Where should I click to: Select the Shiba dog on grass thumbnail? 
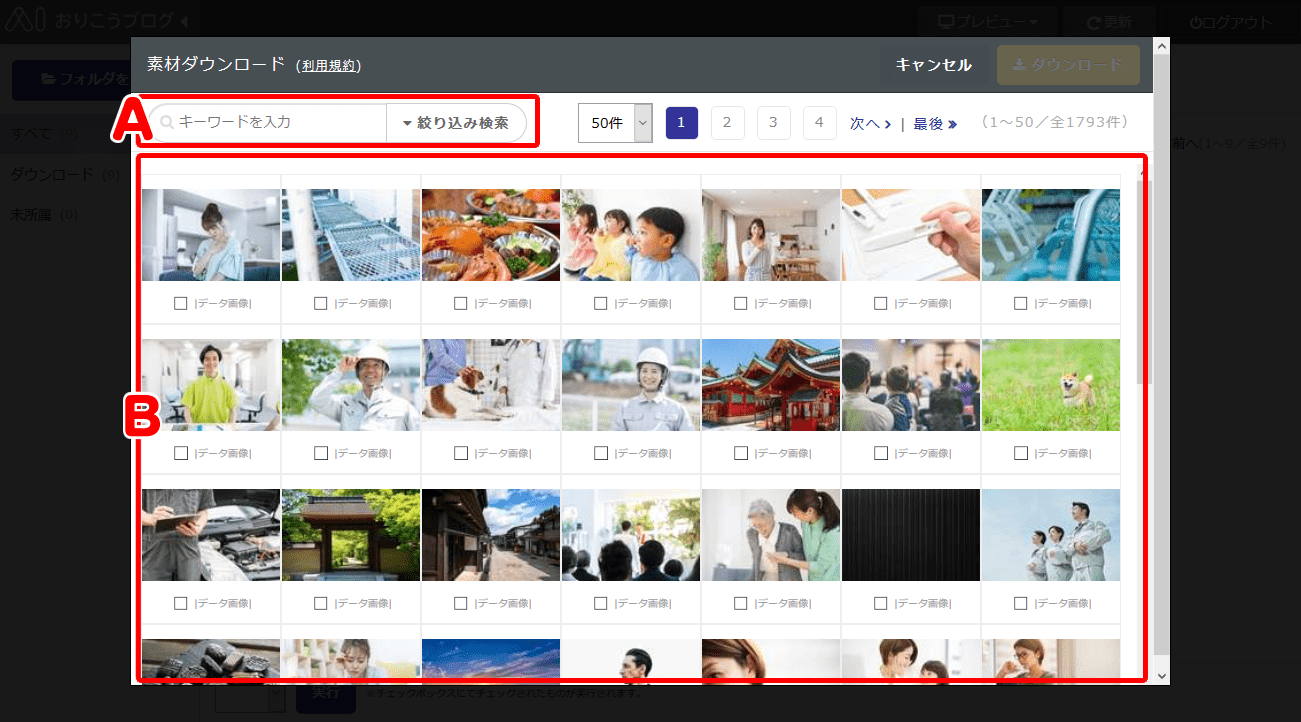1051,385
